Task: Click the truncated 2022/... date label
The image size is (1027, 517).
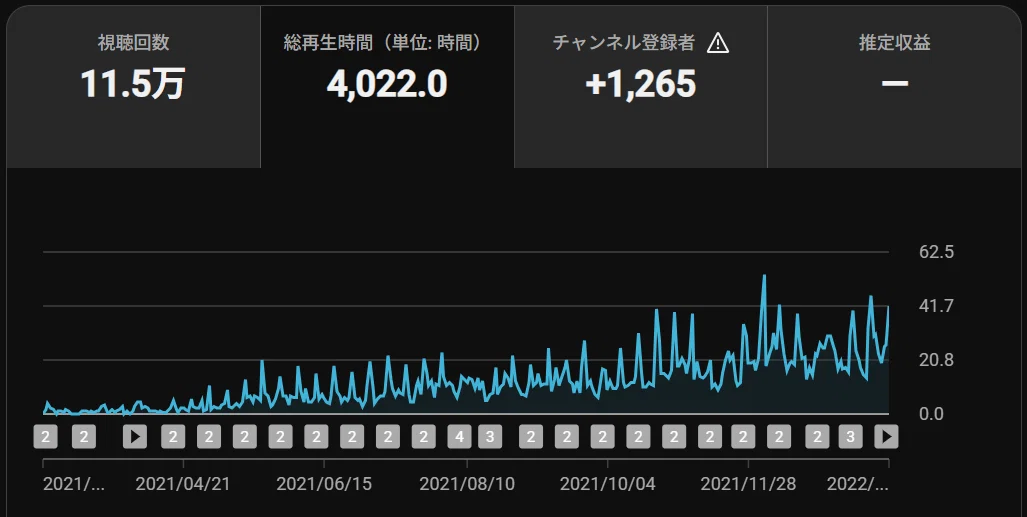Action: tap(857, 484)
